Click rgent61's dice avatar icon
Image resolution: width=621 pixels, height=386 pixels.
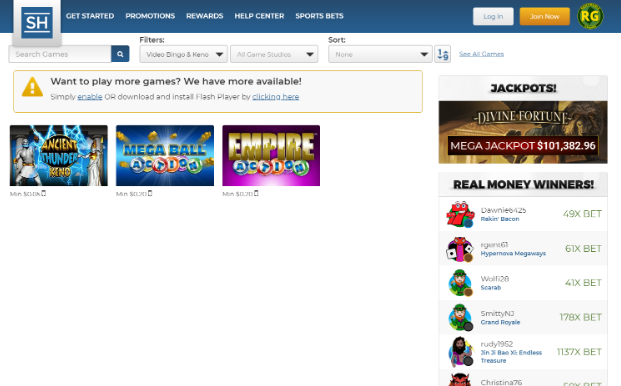coord(460,249)
